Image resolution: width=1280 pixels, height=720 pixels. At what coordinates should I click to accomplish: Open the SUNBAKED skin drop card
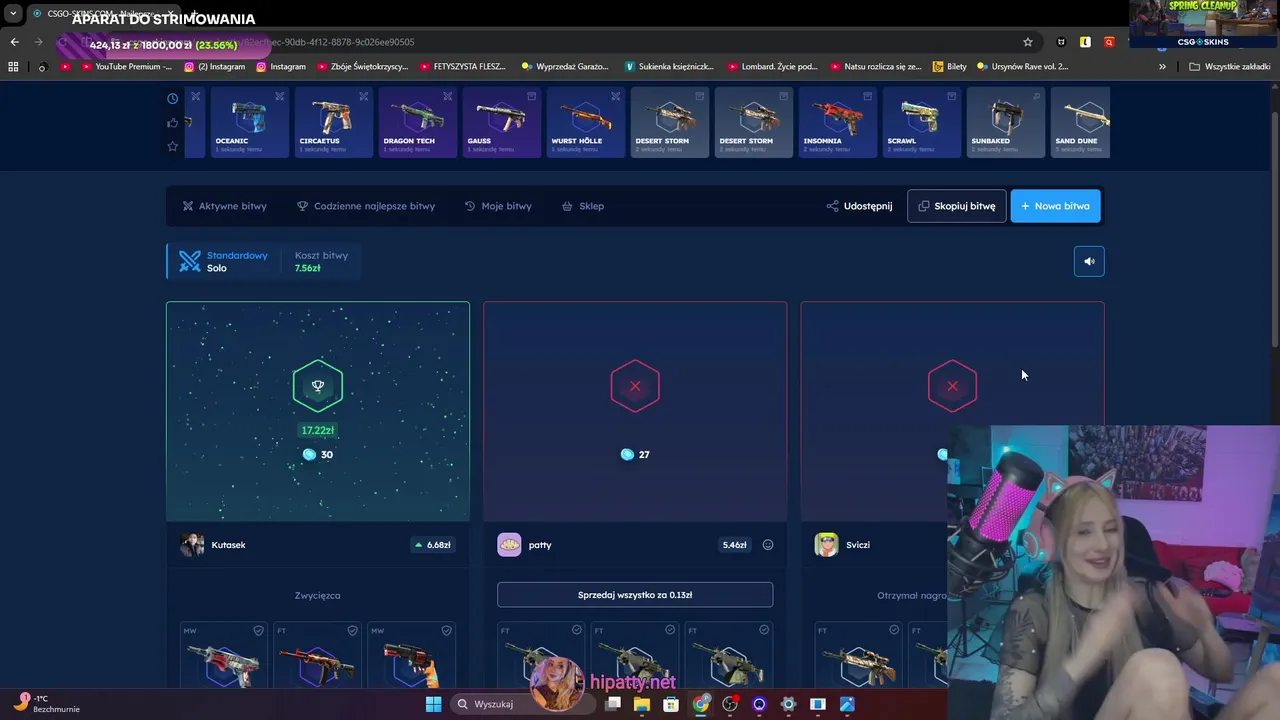[1004, 122]
